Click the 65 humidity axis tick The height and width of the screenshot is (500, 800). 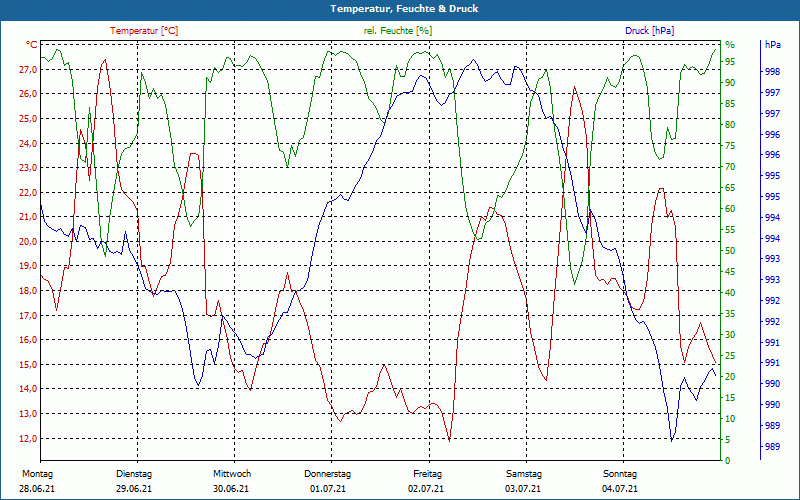tap(730, 188)
